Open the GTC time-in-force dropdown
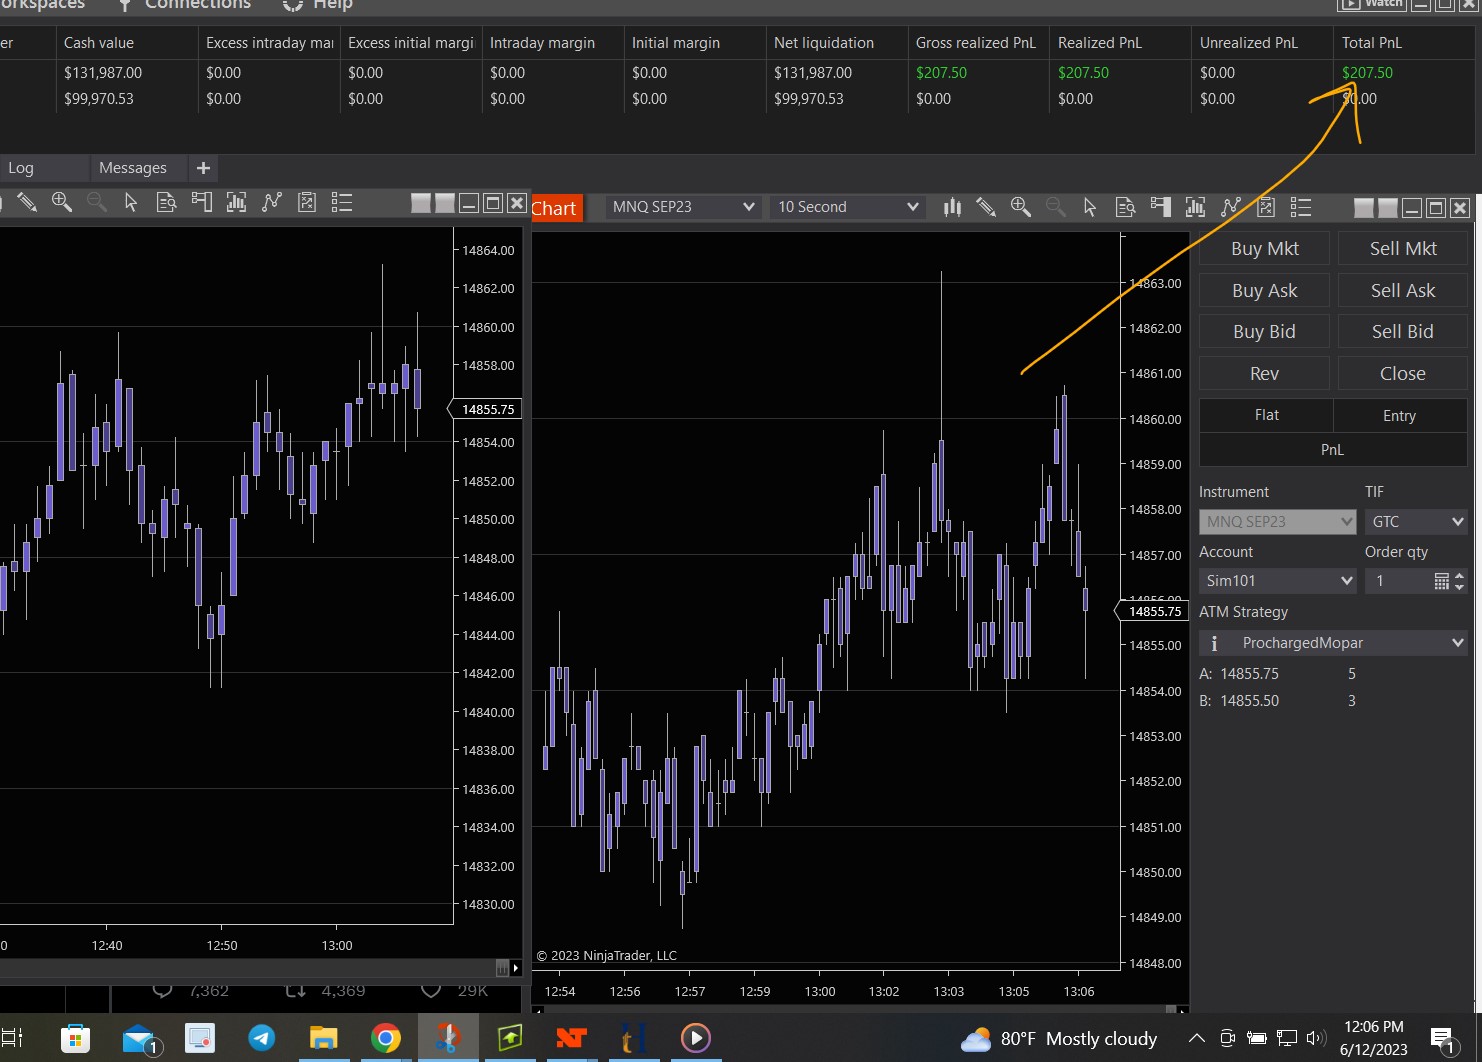 click(1416, 522)
